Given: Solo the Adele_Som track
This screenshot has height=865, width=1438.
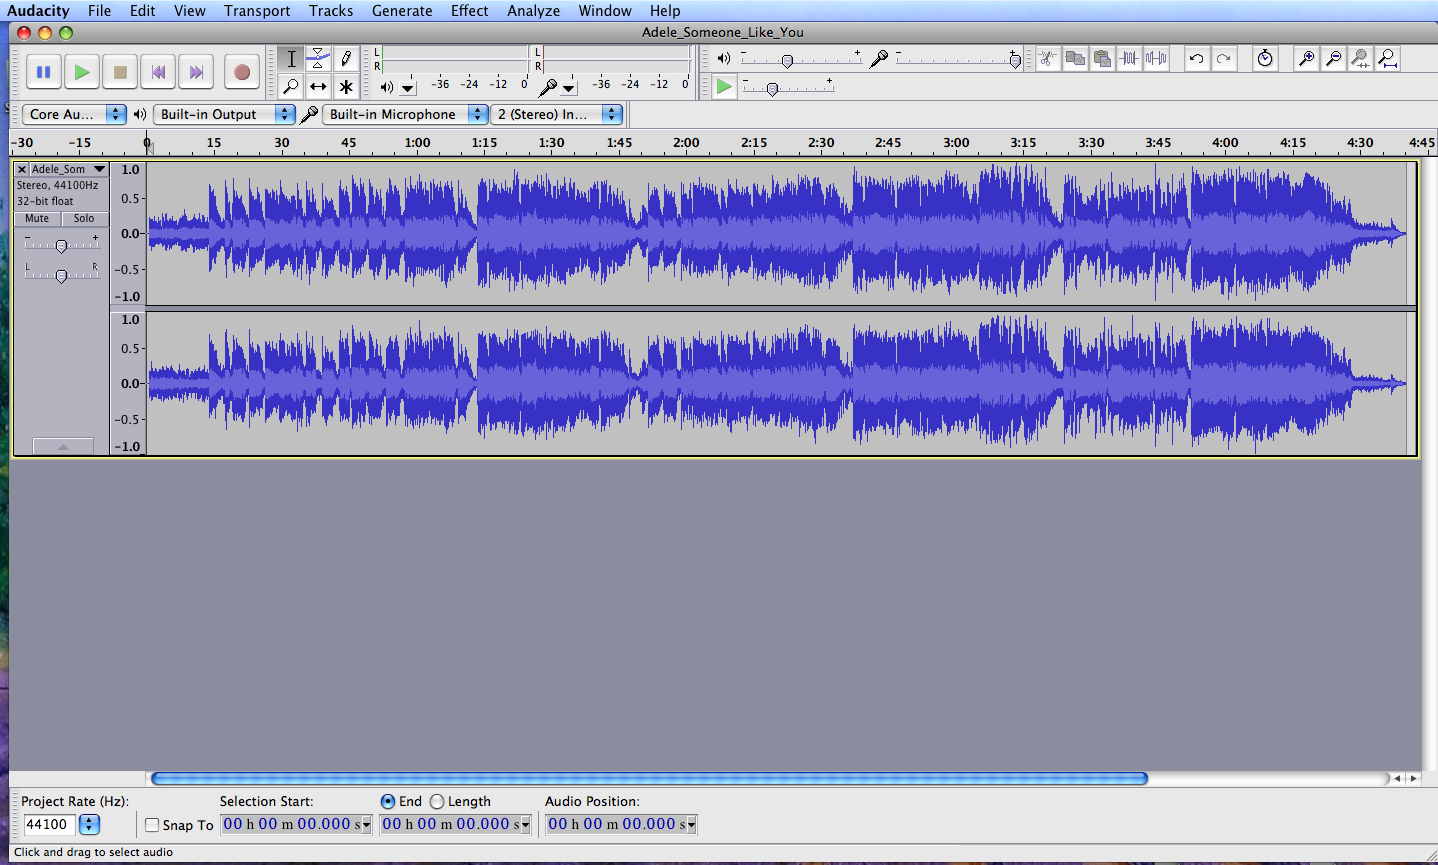Looking at the screenshot, I should (x=84, y=218).
